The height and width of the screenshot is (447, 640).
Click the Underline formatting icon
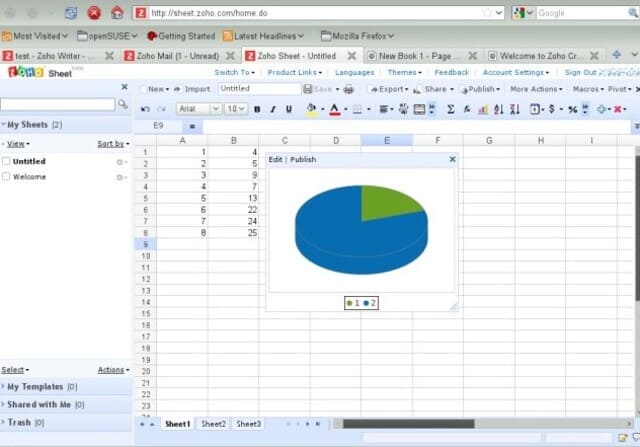[x=289, y=109]
